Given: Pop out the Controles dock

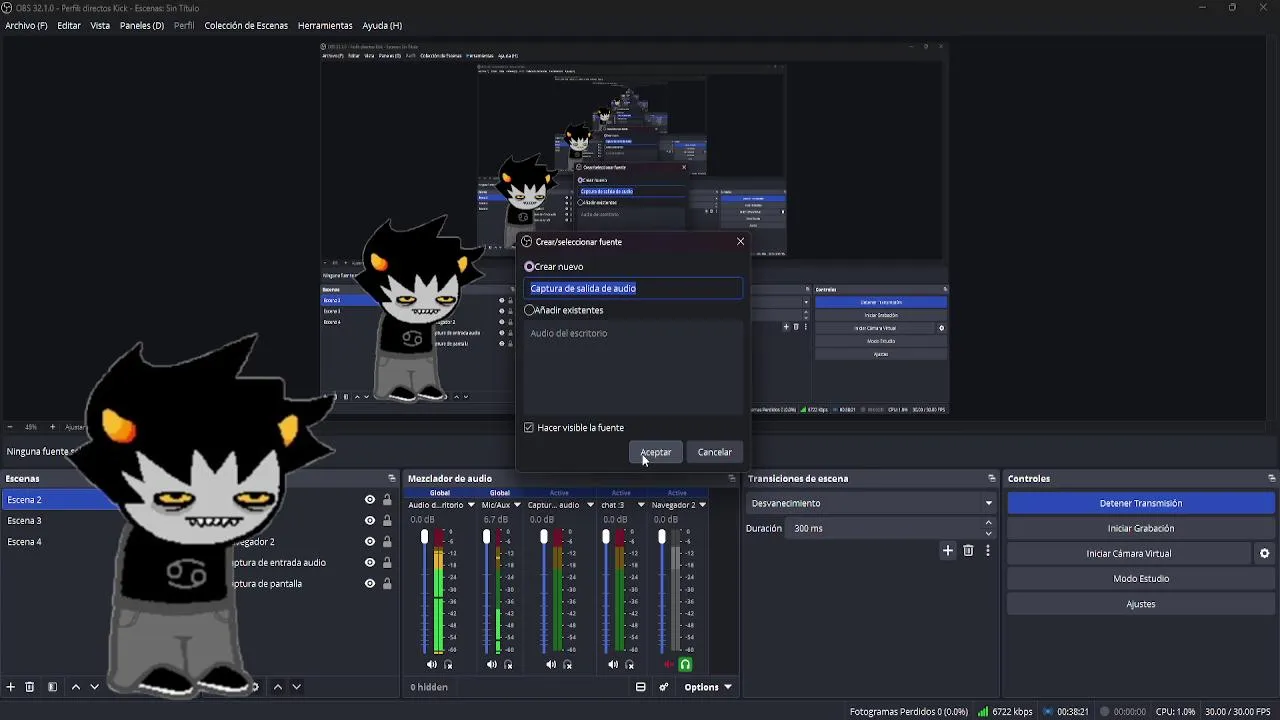Looking at the screenshot, I should tap(1272, 478).
